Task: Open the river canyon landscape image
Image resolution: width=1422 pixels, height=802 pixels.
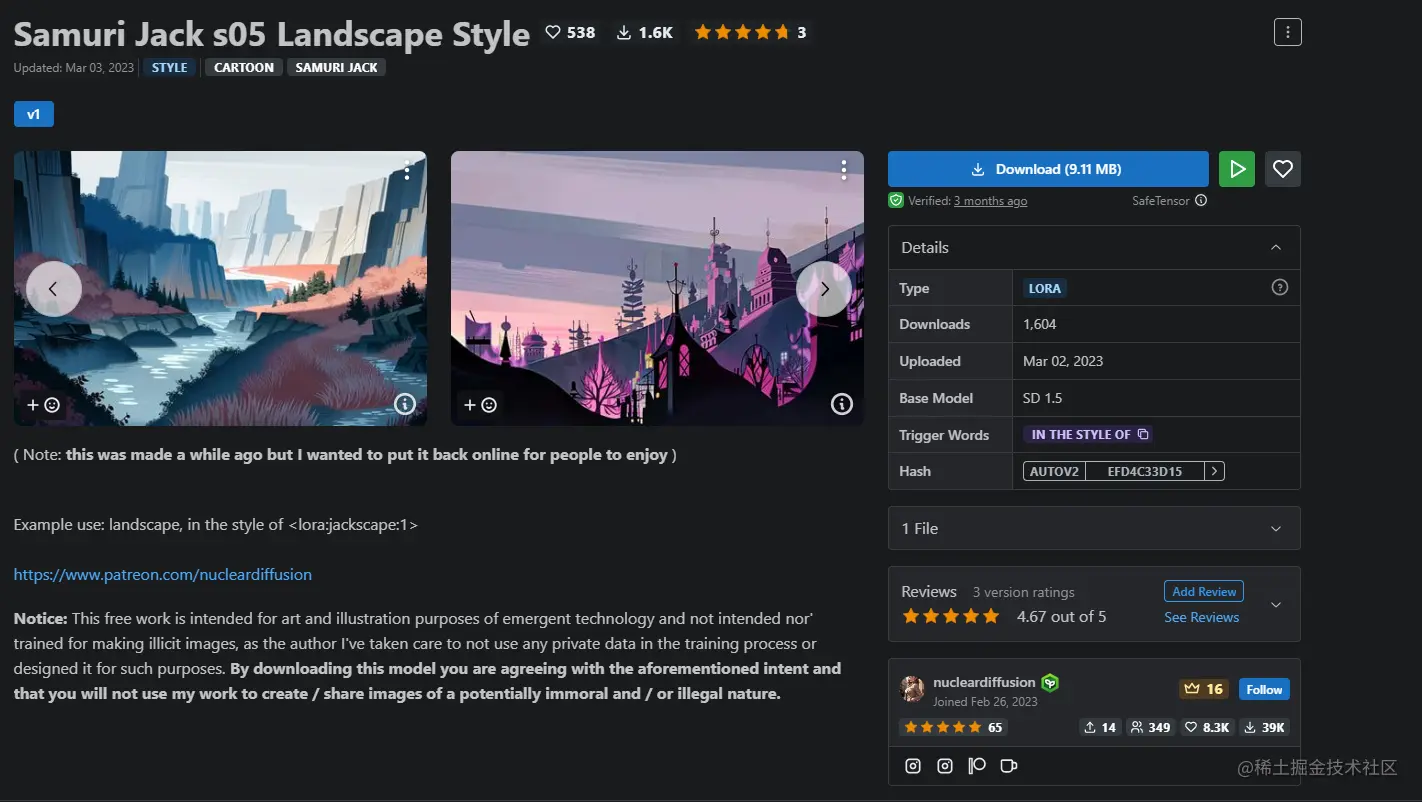Action: [x=220, y=288]
